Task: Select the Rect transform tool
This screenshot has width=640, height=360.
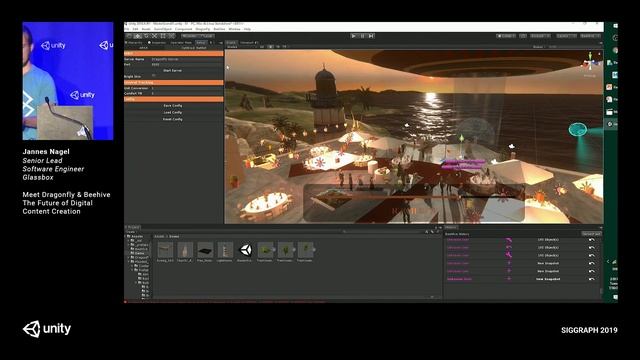Action: click(163, 36)
